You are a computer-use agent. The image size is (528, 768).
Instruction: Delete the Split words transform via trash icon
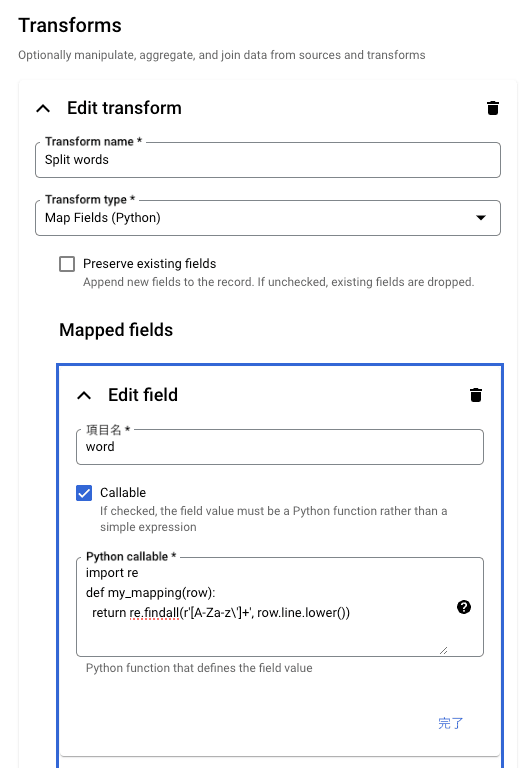(493, 108)
